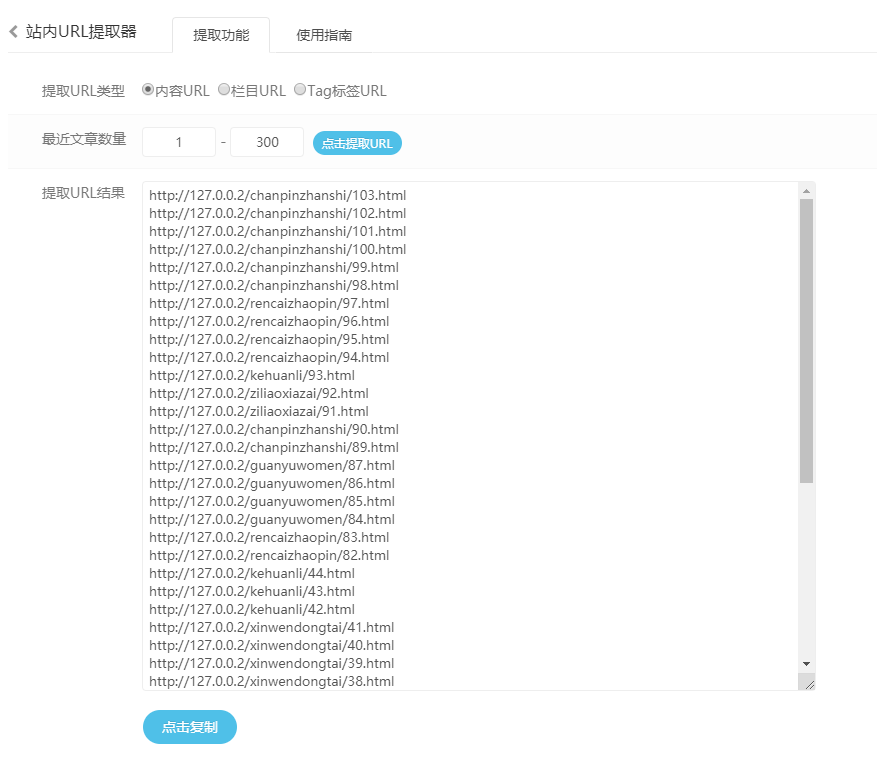The image size is (877, 775).
Task: Pick the Tag标签URL radio option
Action: click(300, 90)
